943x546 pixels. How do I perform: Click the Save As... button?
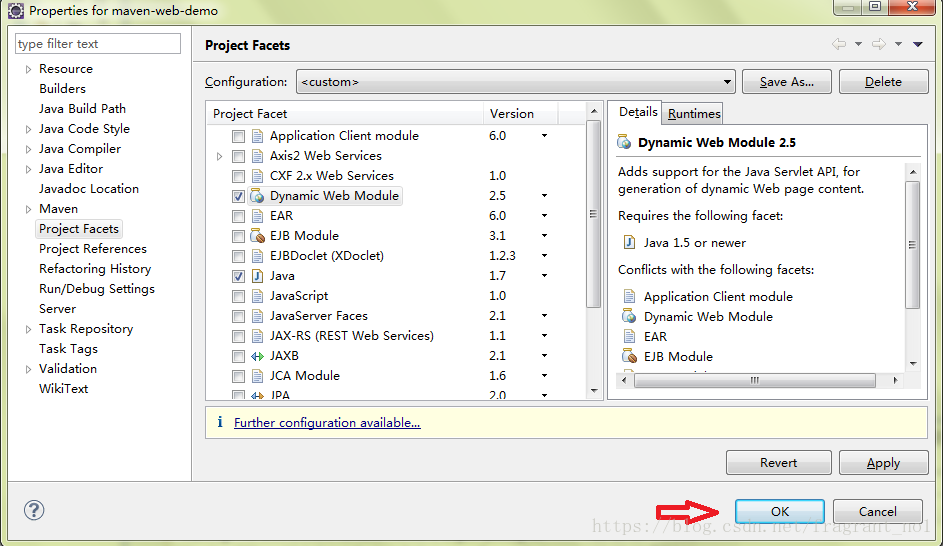(787, 82)
